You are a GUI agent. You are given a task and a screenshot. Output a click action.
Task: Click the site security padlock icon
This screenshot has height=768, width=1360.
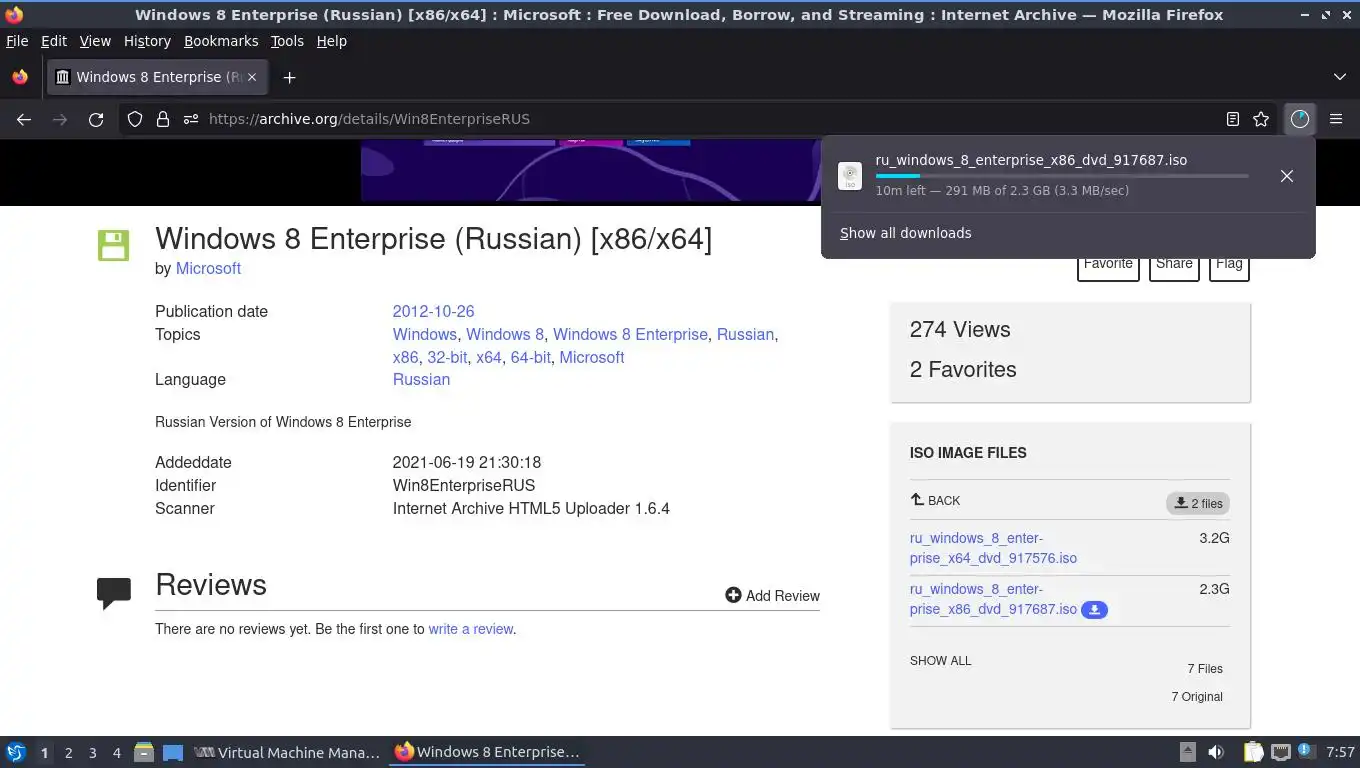163,119
